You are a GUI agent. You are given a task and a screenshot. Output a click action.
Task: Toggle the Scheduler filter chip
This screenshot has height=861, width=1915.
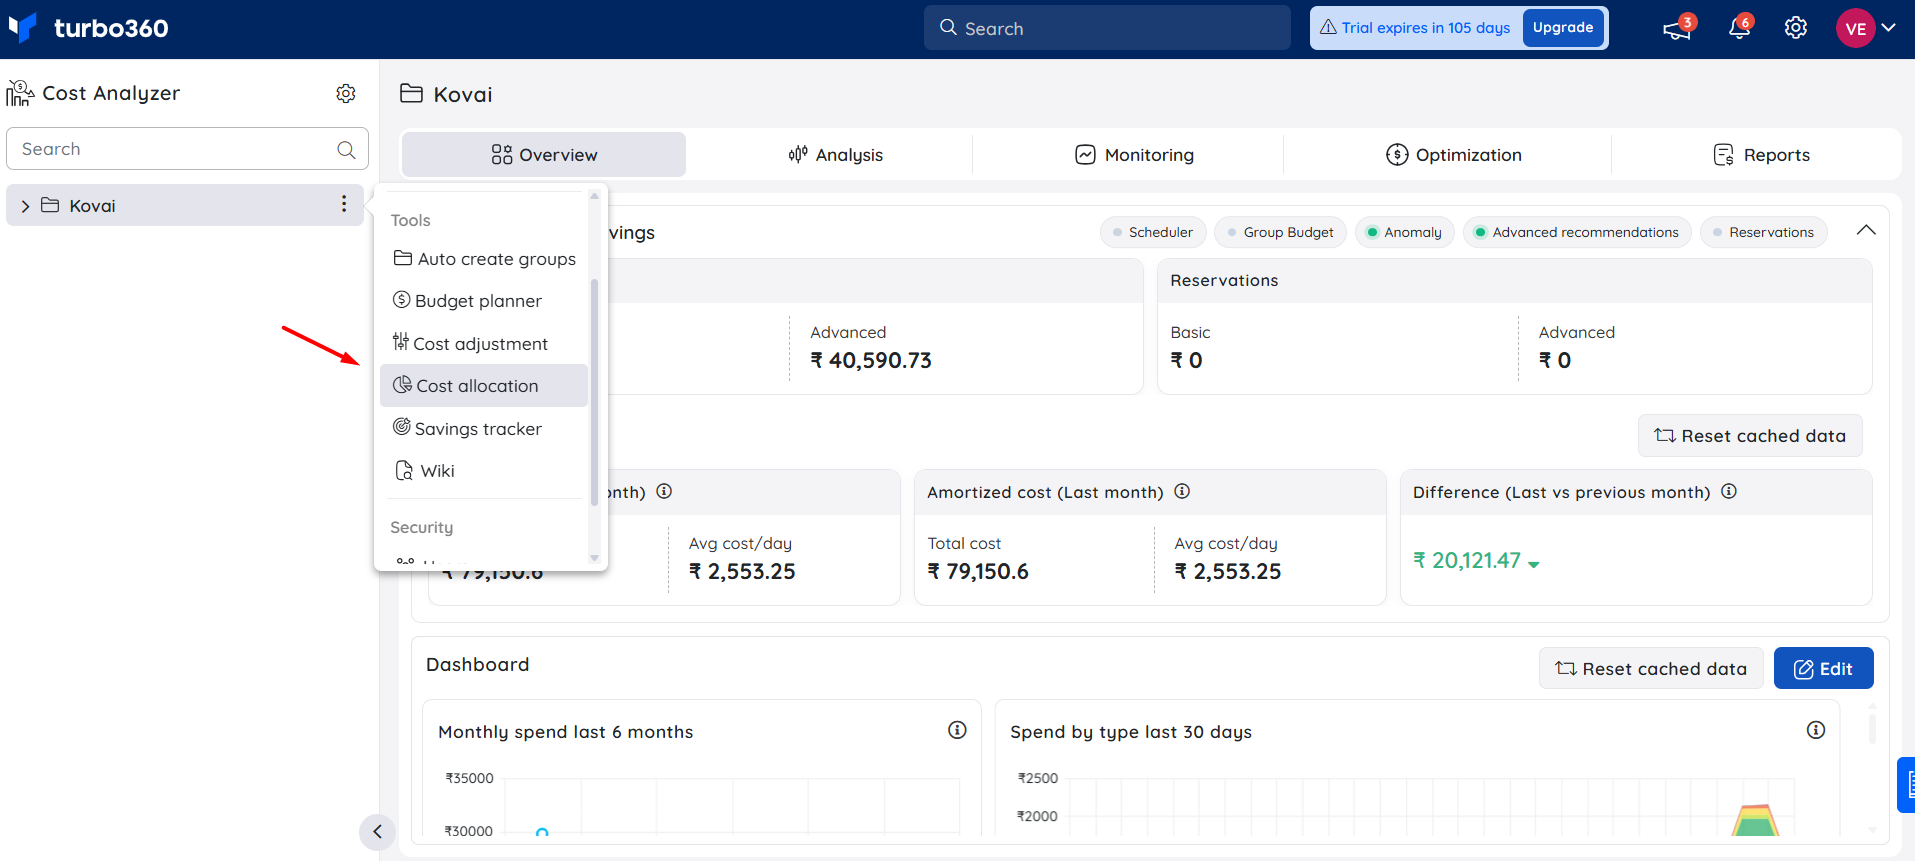tap(1153, 232)
